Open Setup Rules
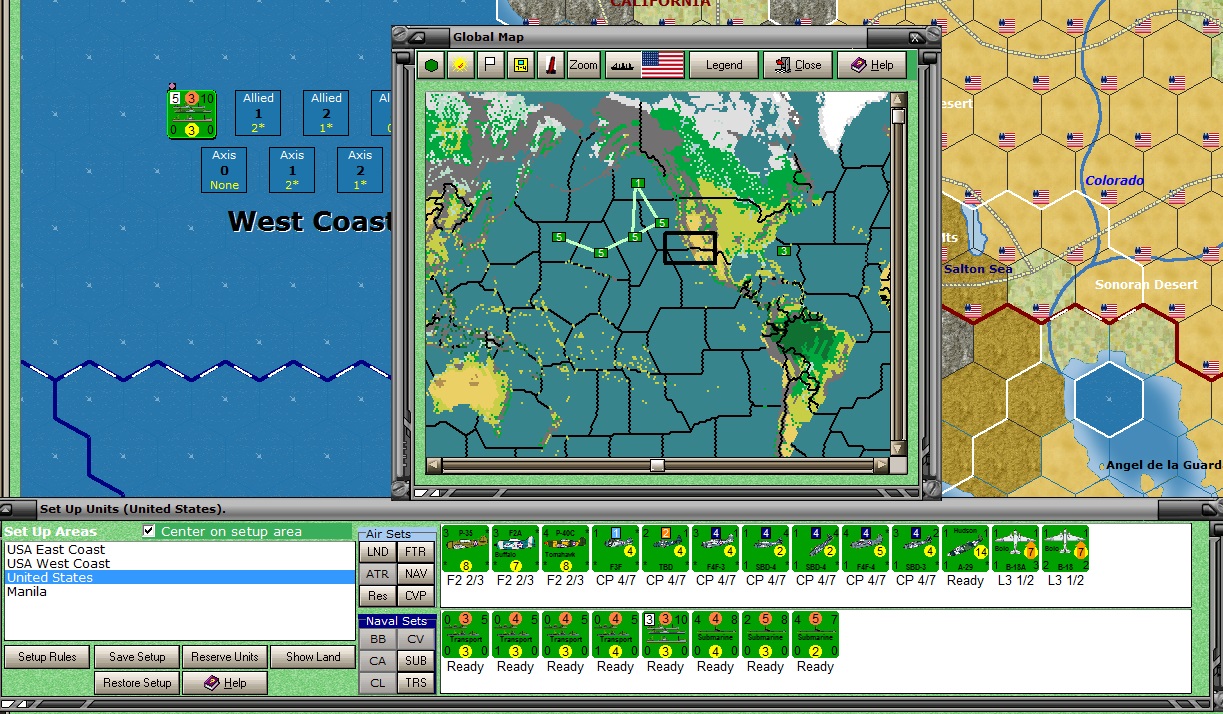The height and width of the screenshot is (714, 1223). 47,657
